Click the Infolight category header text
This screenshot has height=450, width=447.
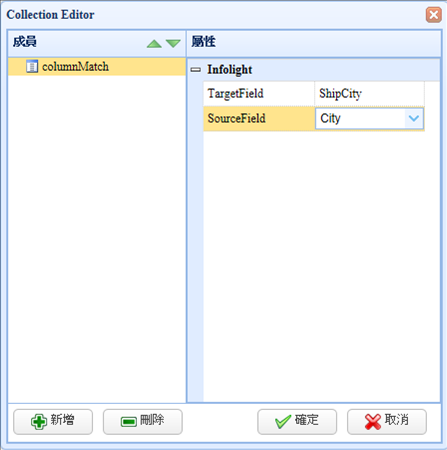(x=229, y=70)
